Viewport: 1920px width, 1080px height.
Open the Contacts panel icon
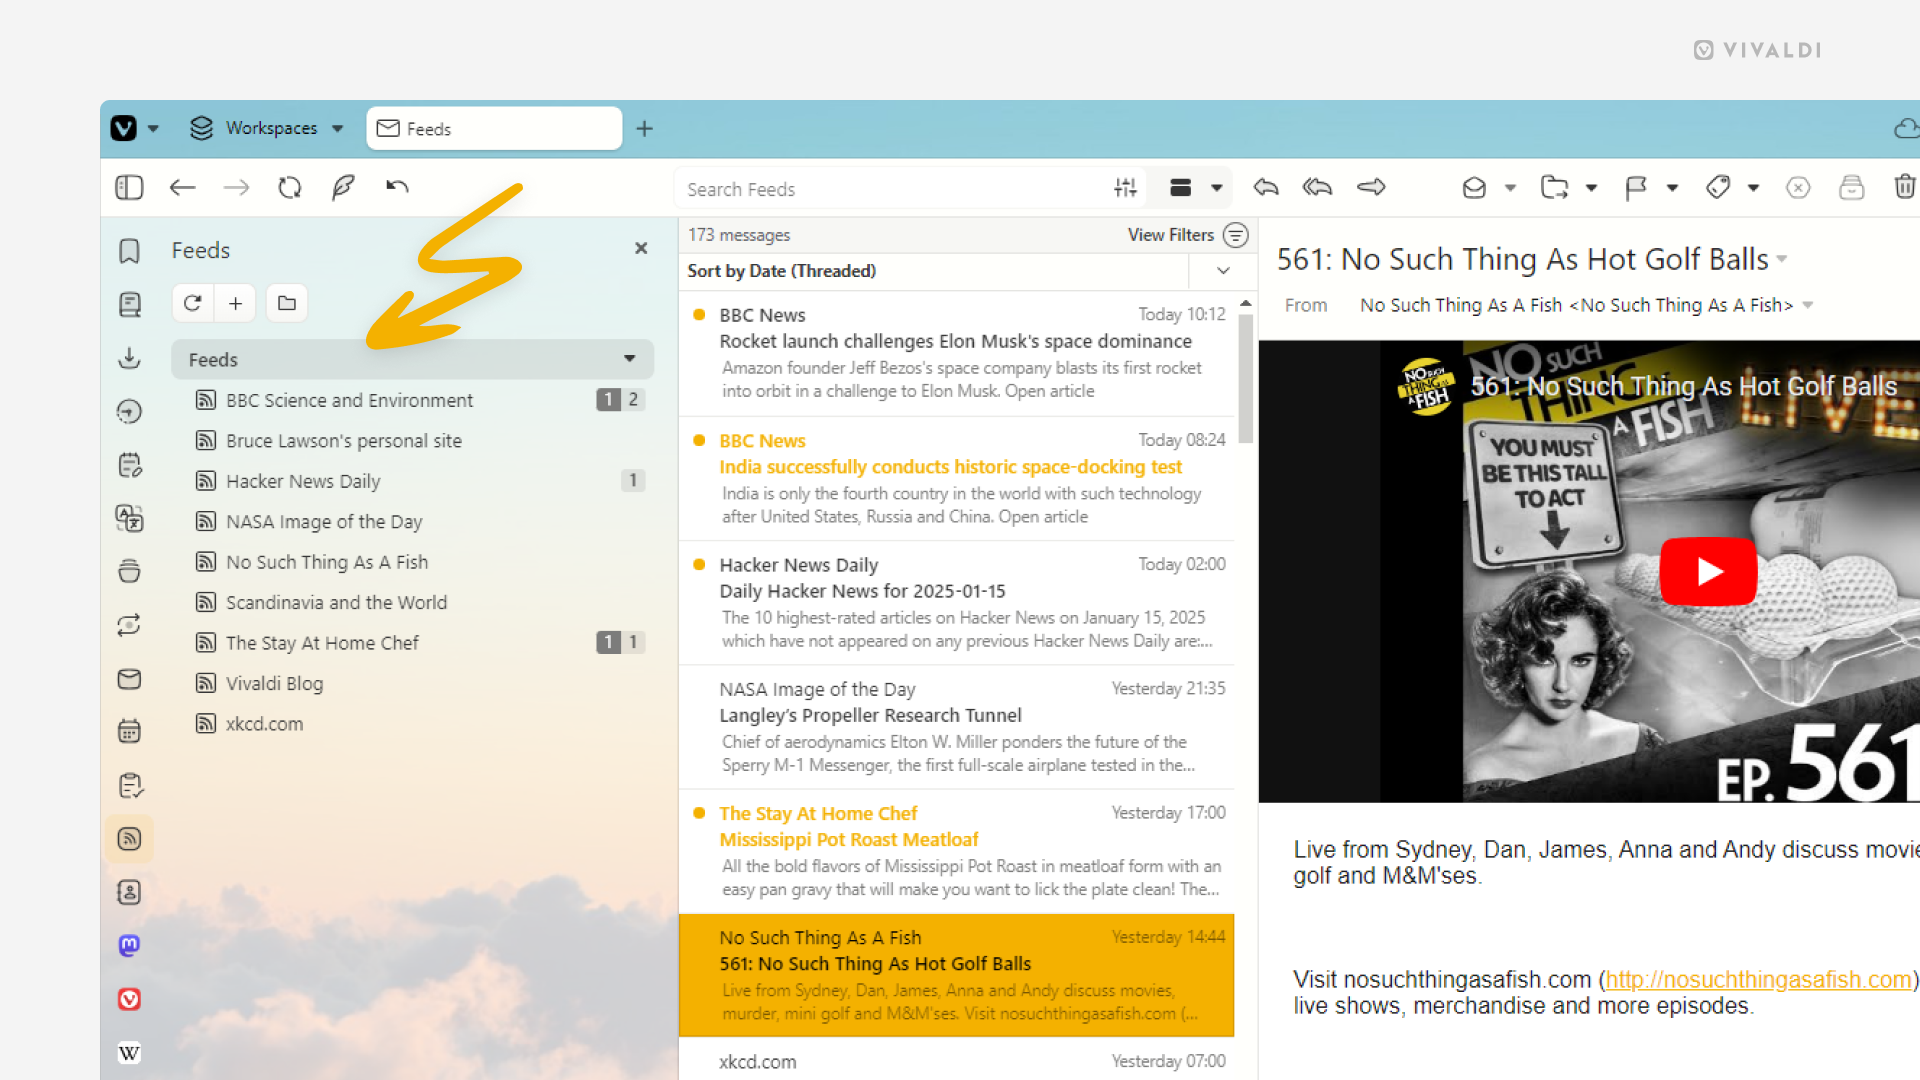tap(129, 892)
